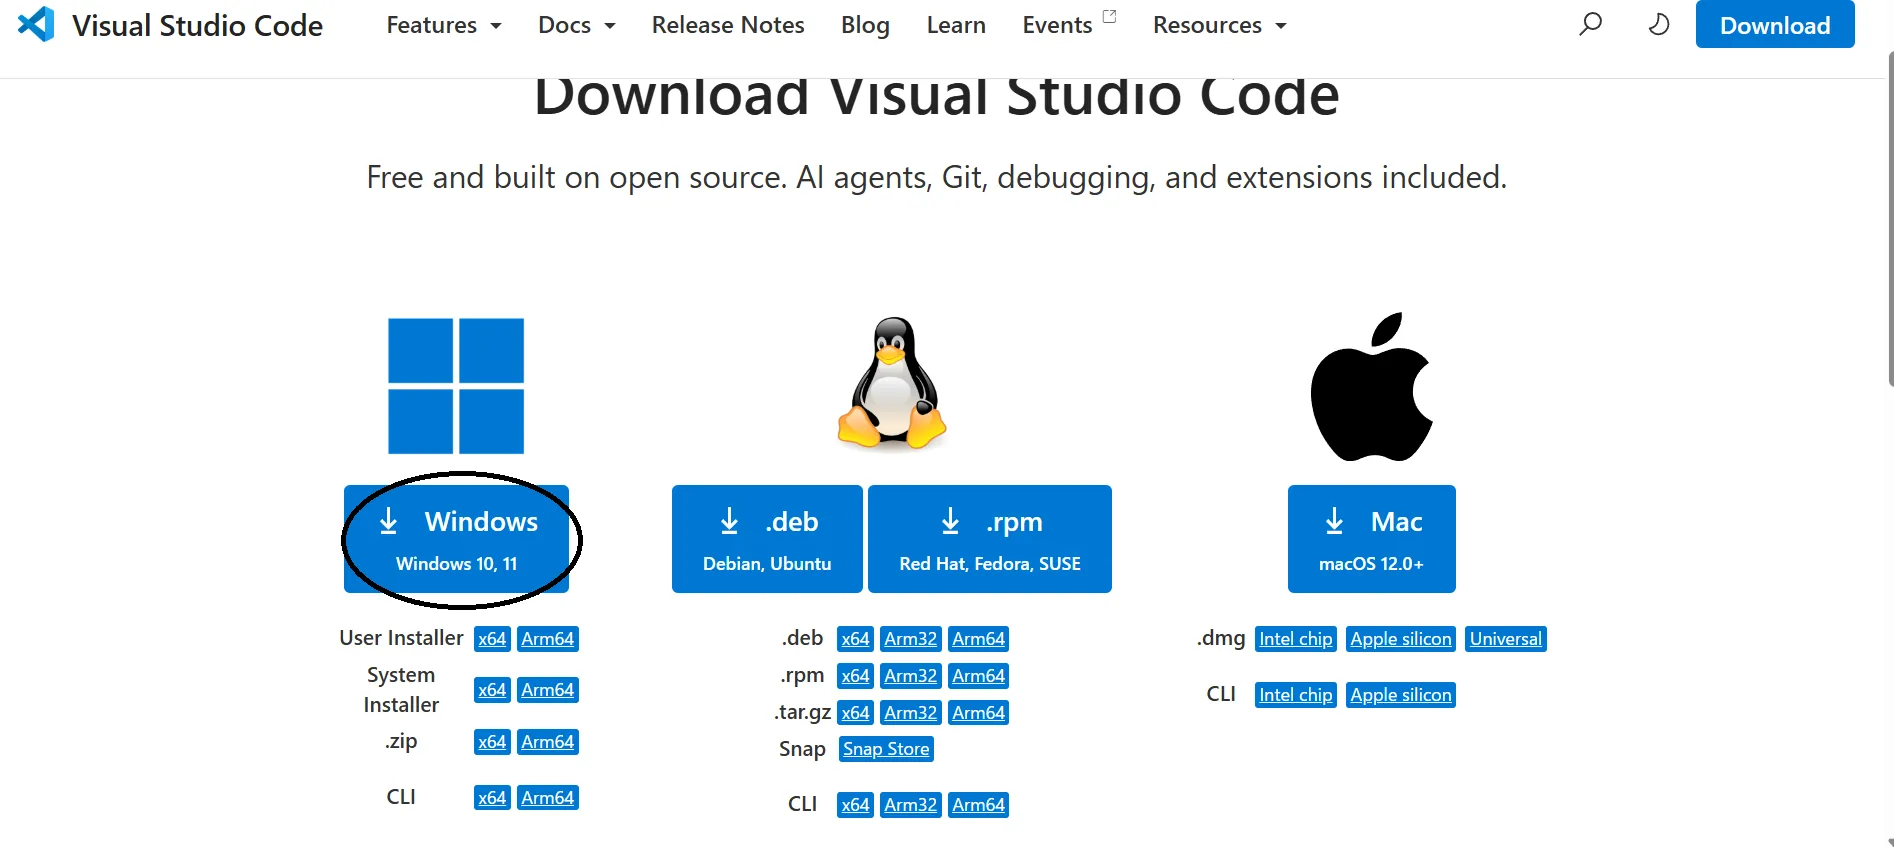1894x847 pixels.
Task: Select System Installer x64 link
Action: click(492, 690)
